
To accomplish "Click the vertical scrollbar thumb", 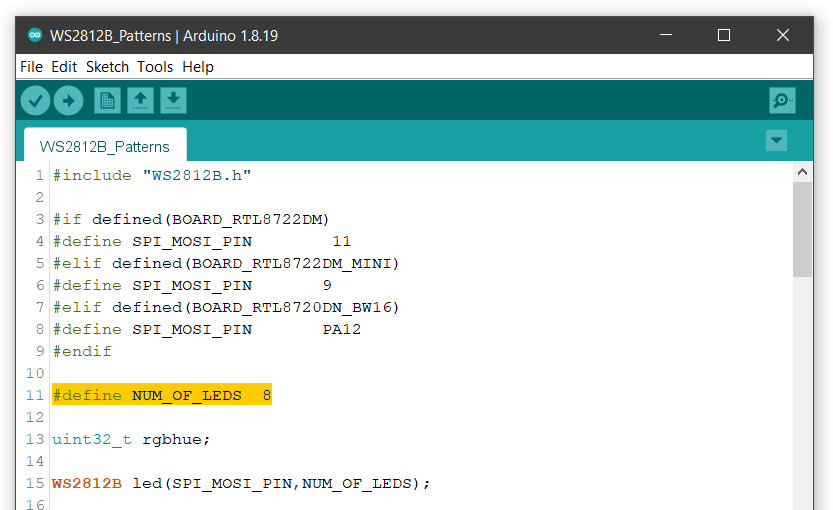I will (x=802, y=230).
